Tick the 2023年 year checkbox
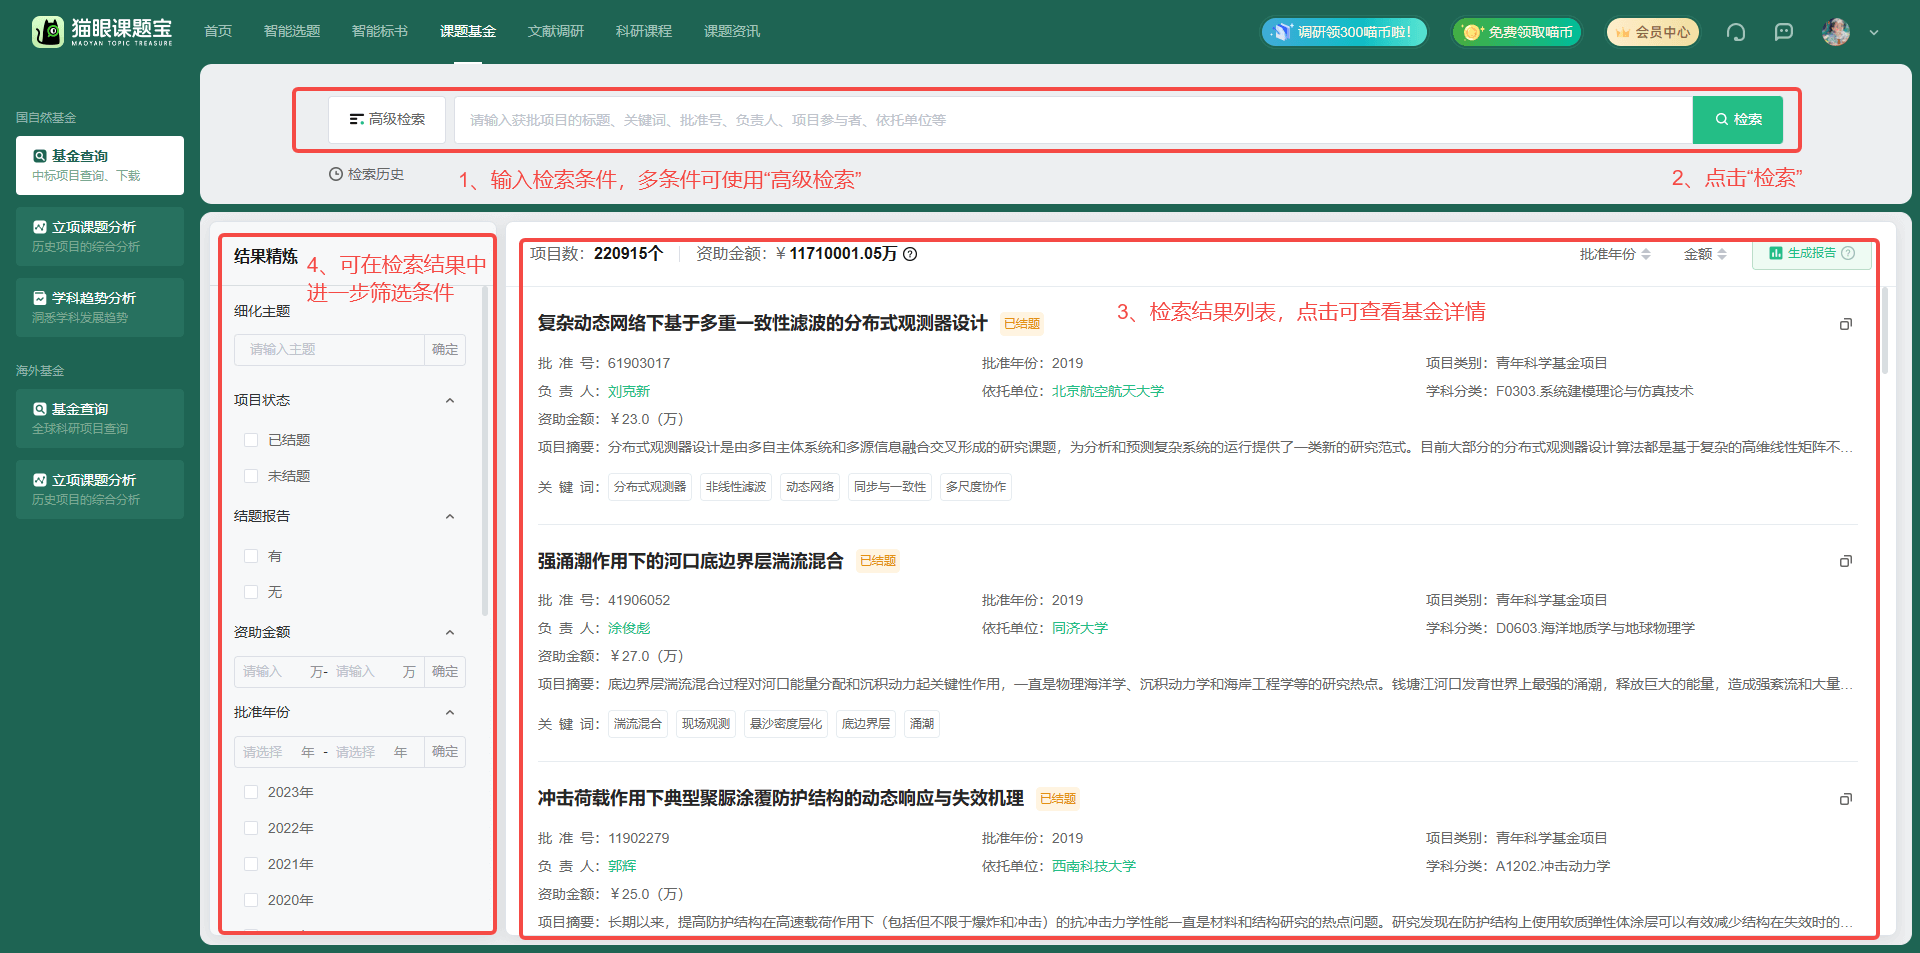Image resolution: width=1920 pixels, height=953 pixels. tap(251, 792)
